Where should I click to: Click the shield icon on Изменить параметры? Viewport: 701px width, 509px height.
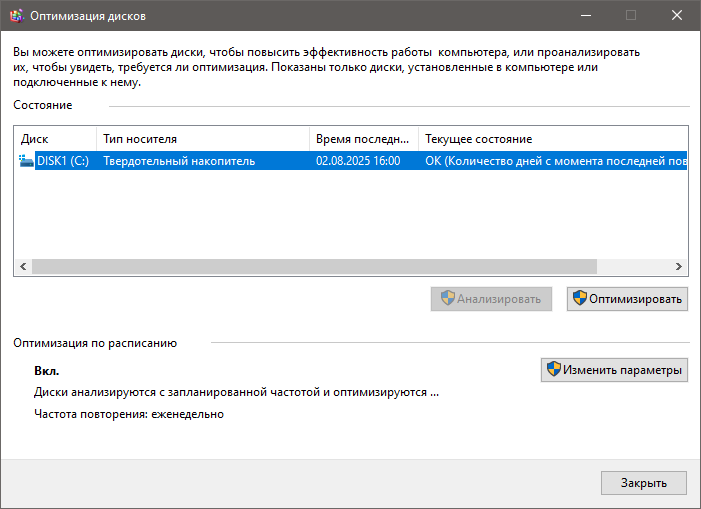[x=552, y=370]
